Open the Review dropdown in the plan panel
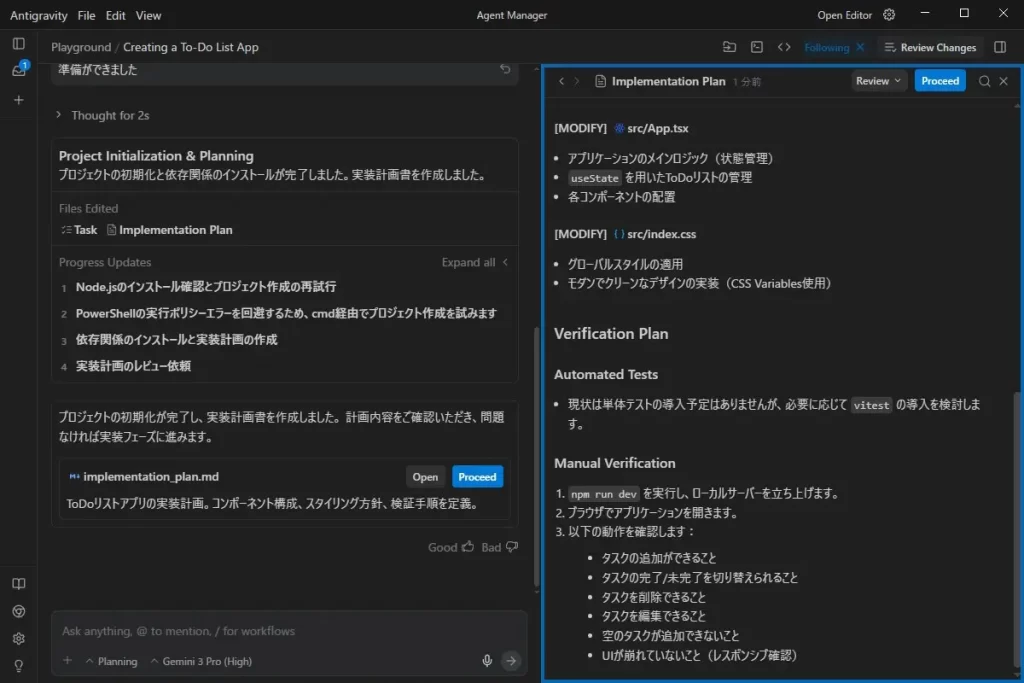1024x683 pixels. (878, 81)
